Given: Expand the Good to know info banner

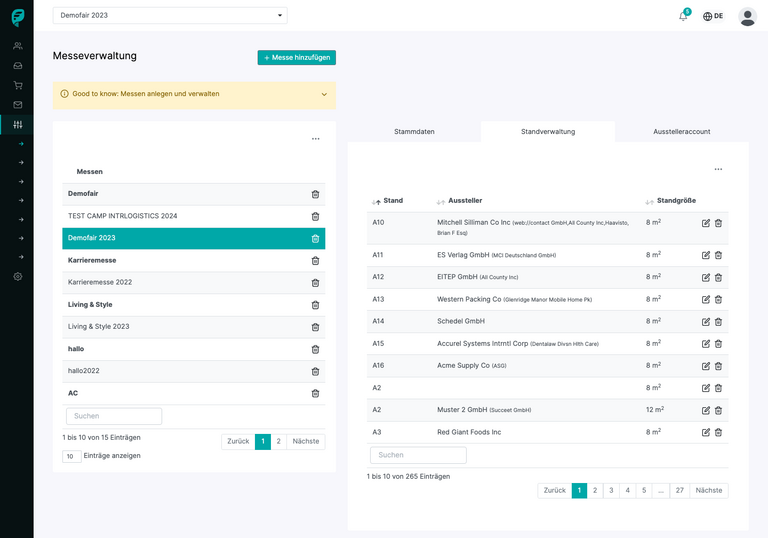Looking at the screenshot, I should pos(324,94).
